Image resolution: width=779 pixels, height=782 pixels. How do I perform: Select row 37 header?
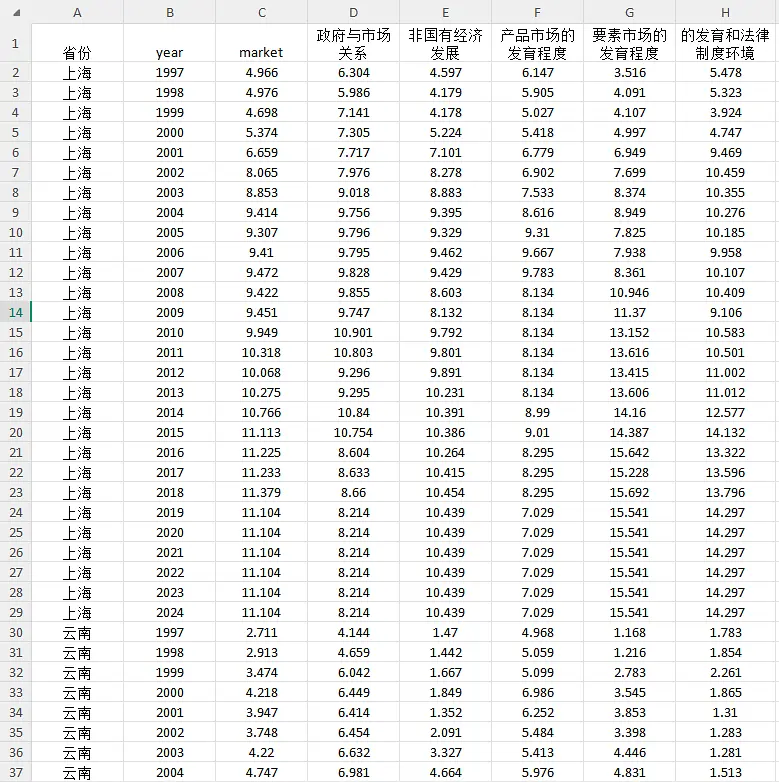coord(15,773)
